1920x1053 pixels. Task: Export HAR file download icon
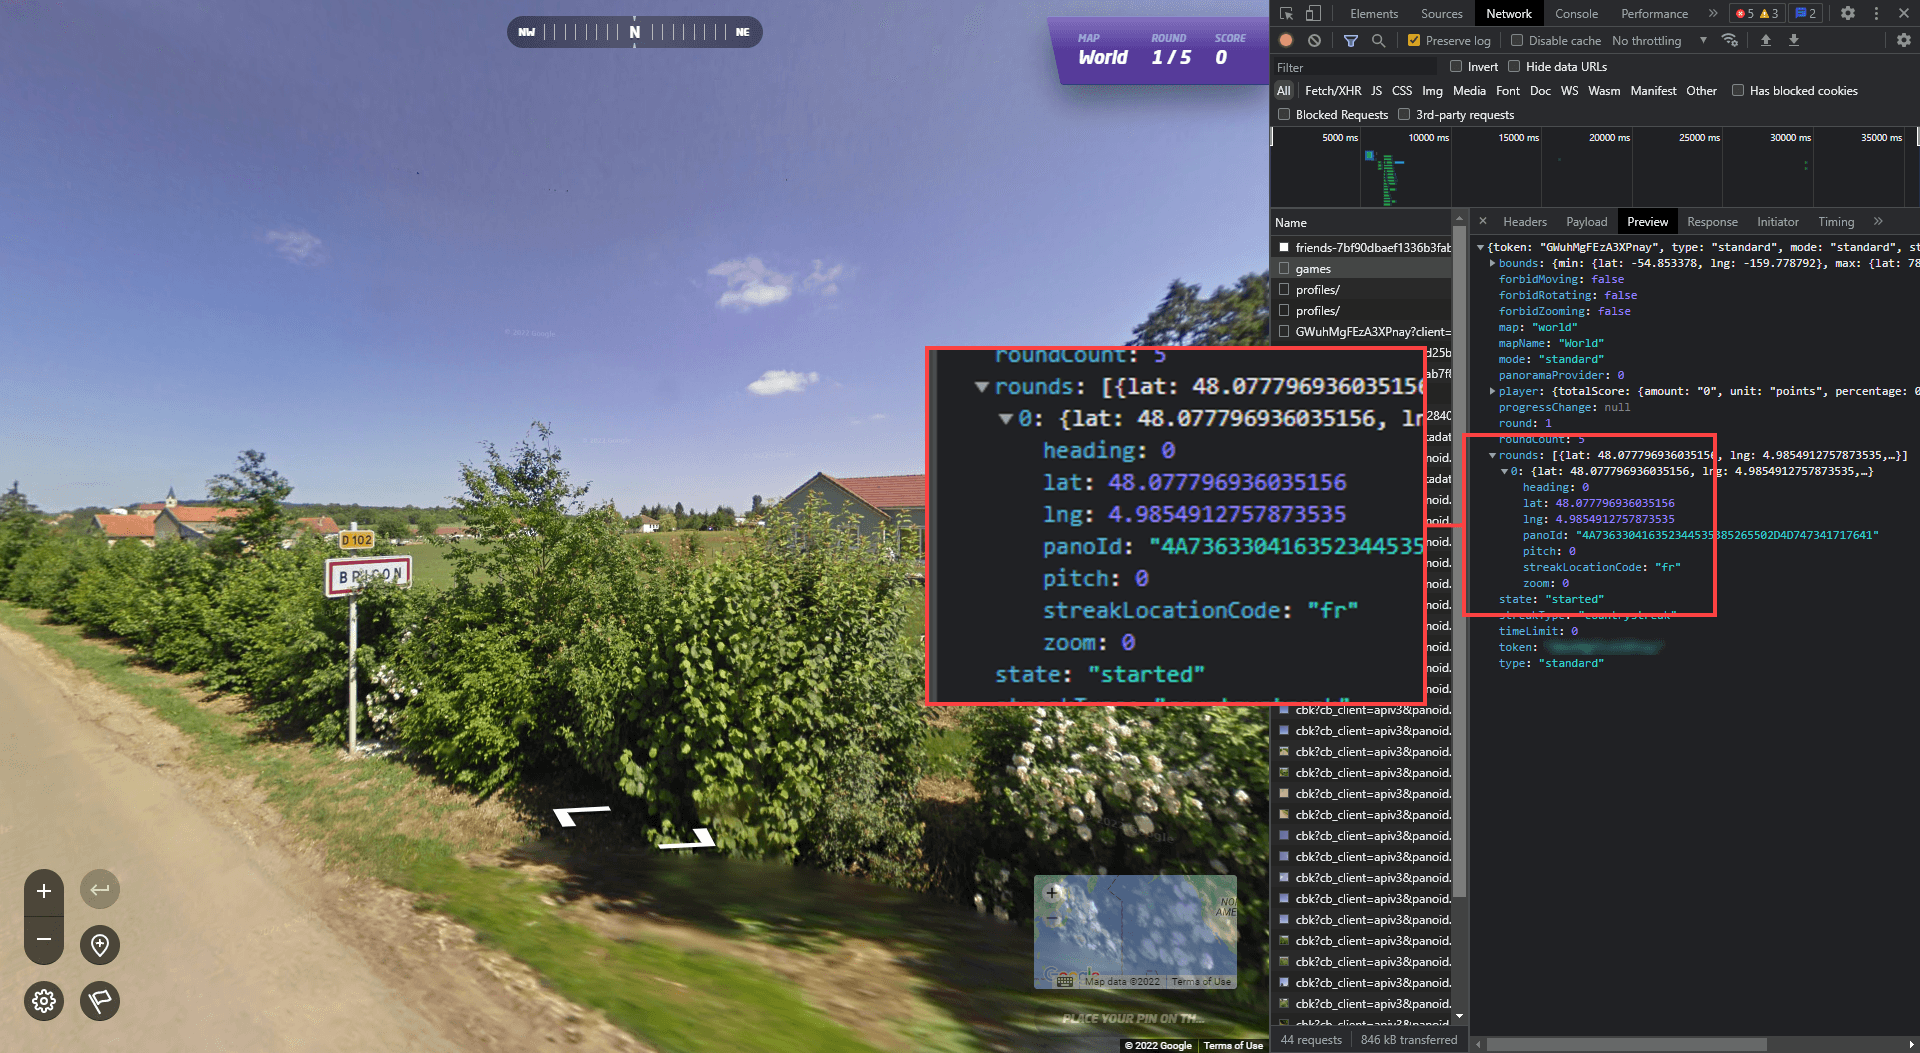(1794, 41)
